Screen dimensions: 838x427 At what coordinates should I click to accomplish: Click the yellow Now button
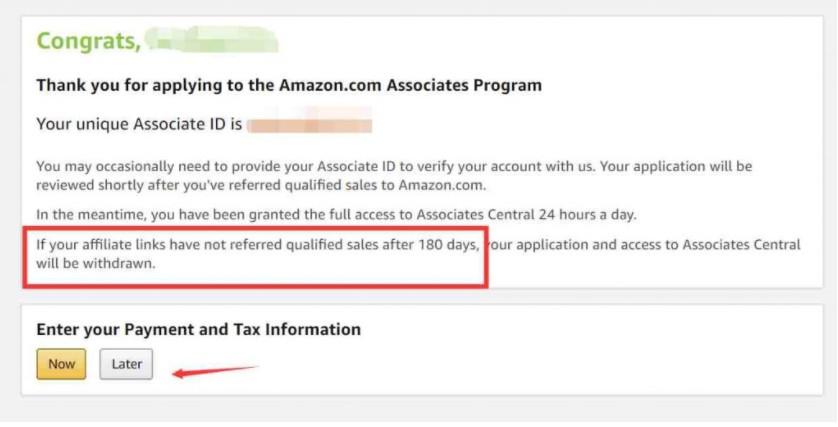pos(61,364)
